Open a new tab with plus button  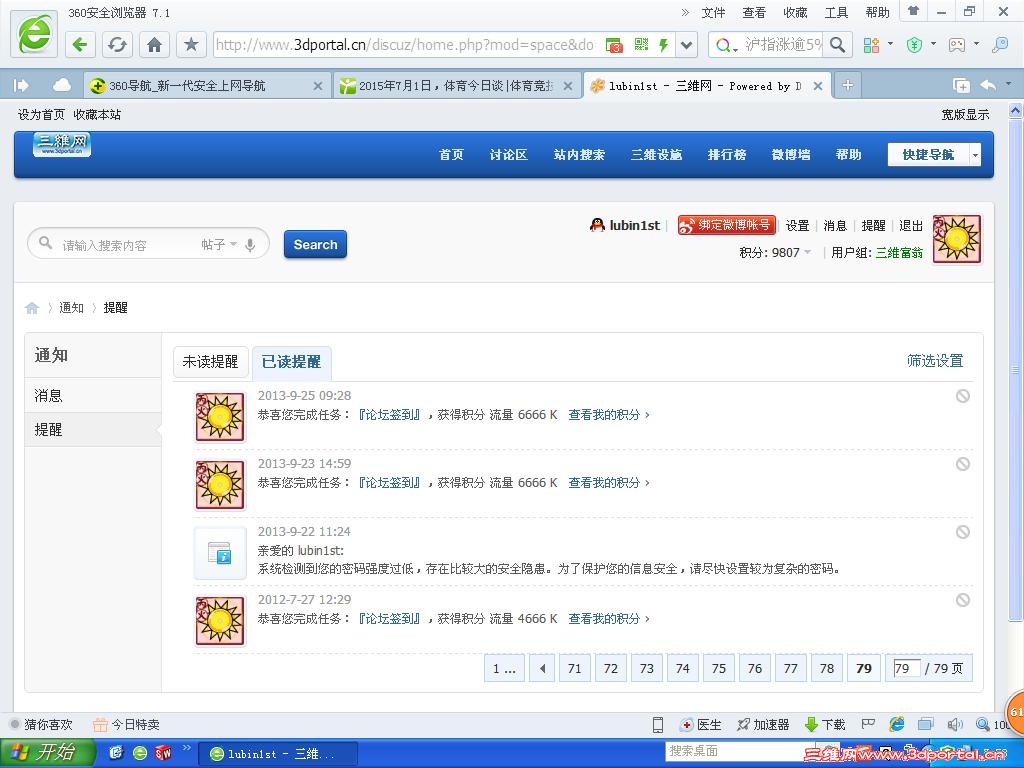847,85
